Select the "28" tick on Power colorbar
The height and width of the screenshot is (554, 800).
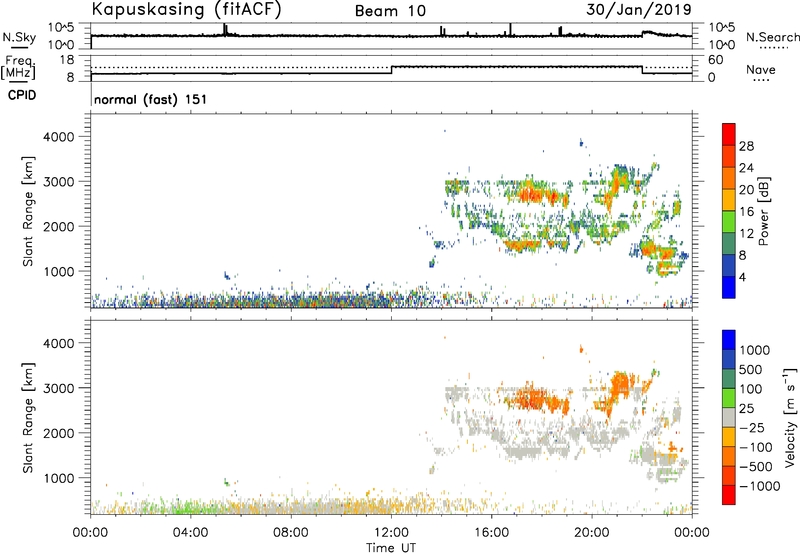tap(746, 146)
